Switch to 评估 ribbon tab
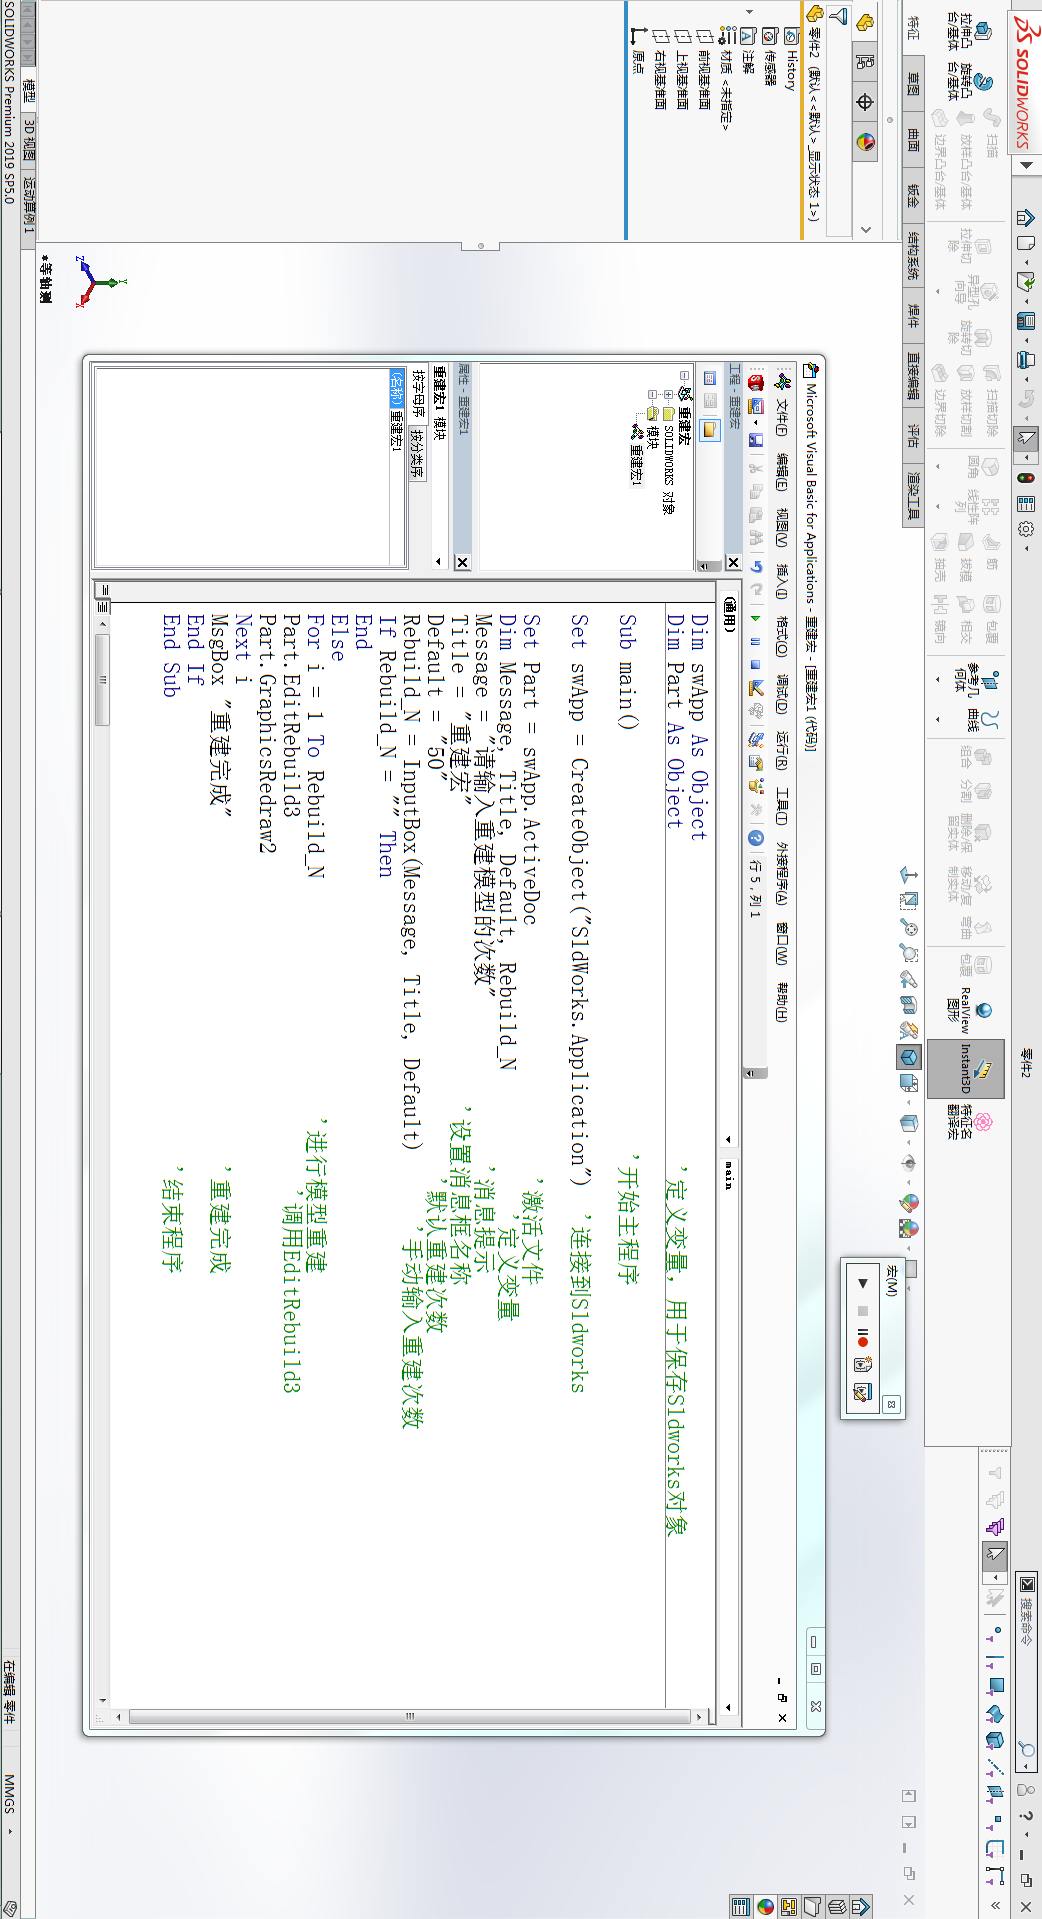1042x1919 pixels. click(912, 434)
